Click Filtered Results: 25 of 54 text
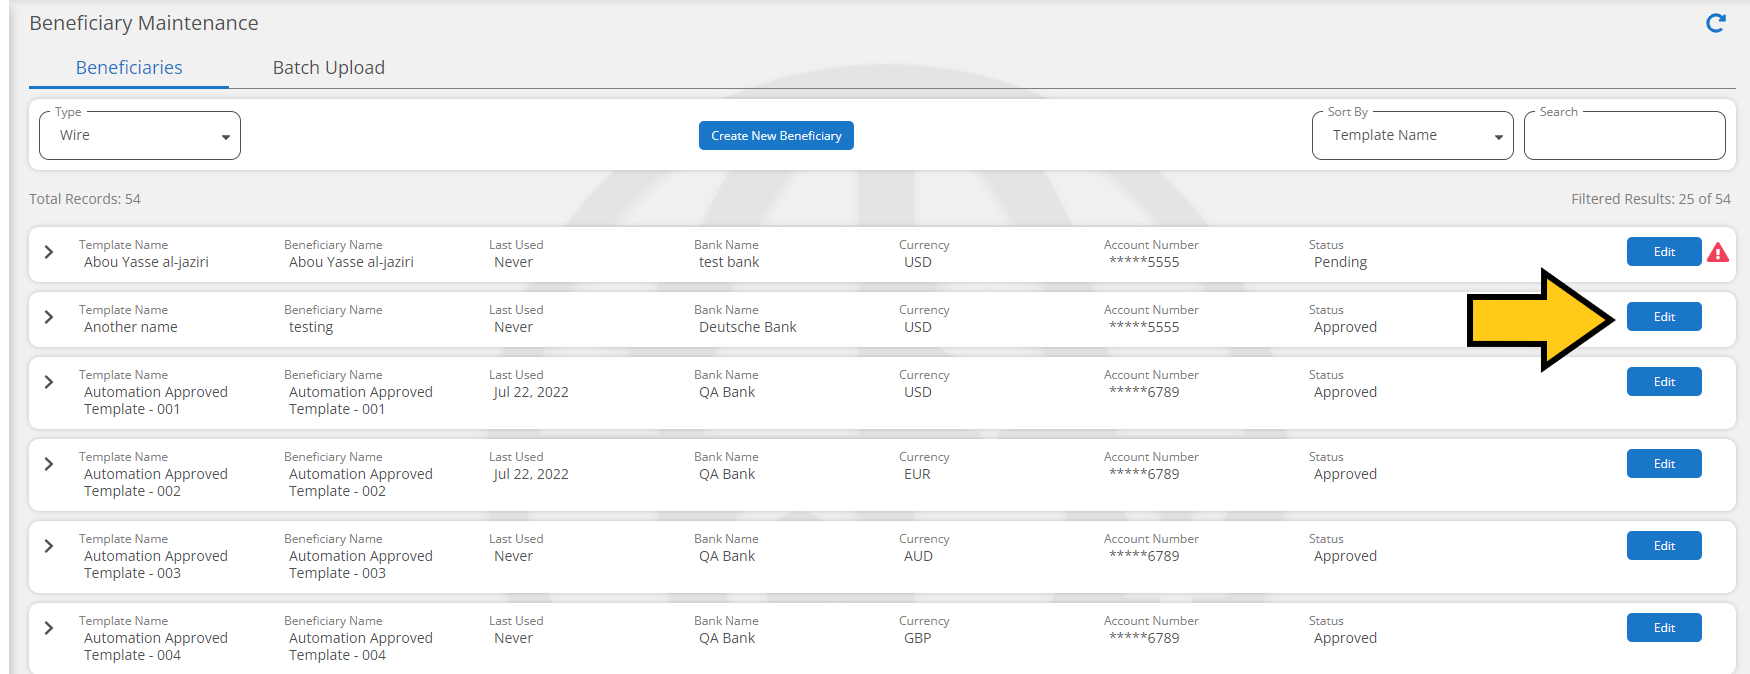Image resolution: width=1750 pixels, height=674 pixels. [1651, 199]
